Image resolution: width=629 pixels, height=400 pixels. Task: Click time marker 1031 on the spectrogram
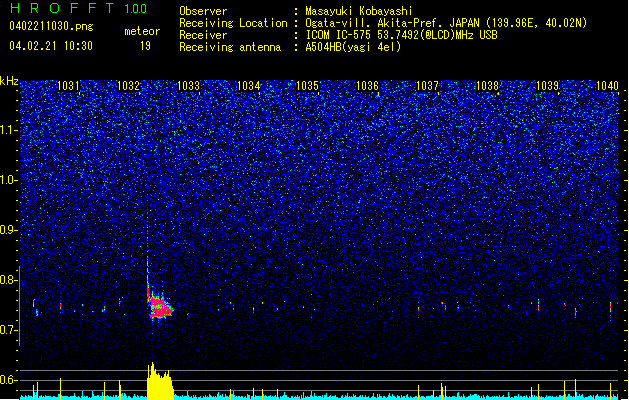68,85
